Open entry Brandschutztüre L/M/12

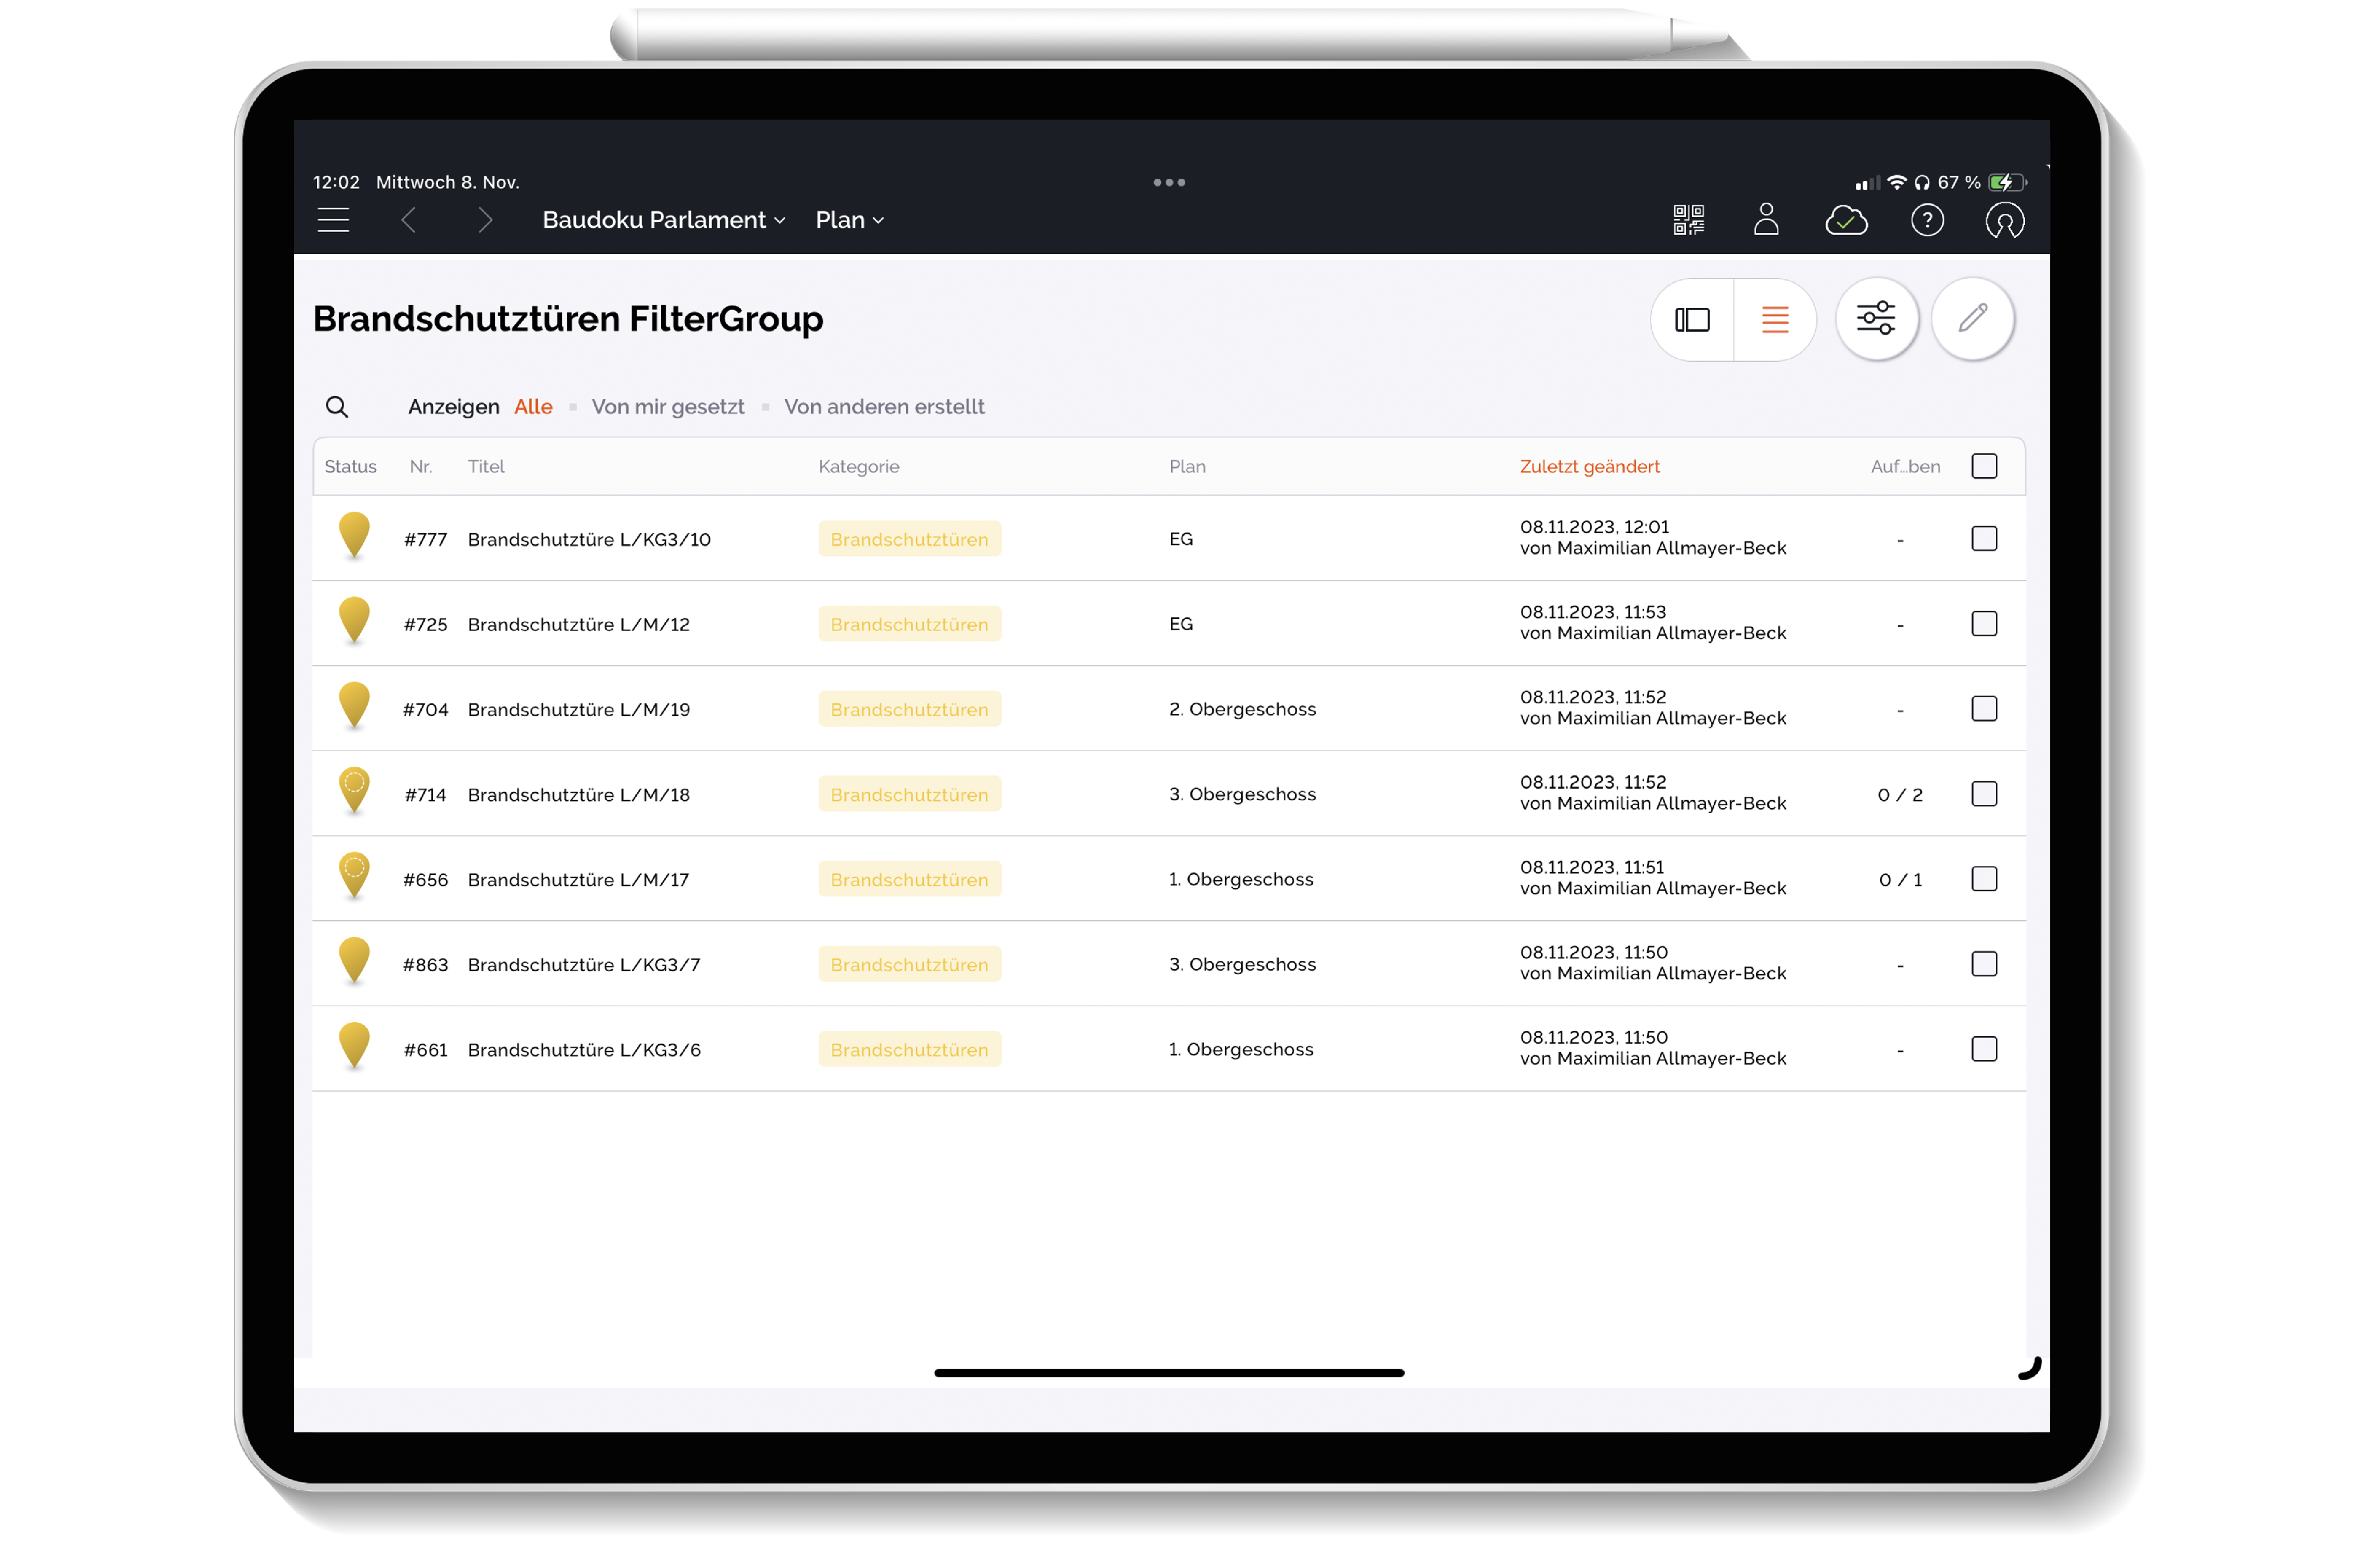pos(579,625)
